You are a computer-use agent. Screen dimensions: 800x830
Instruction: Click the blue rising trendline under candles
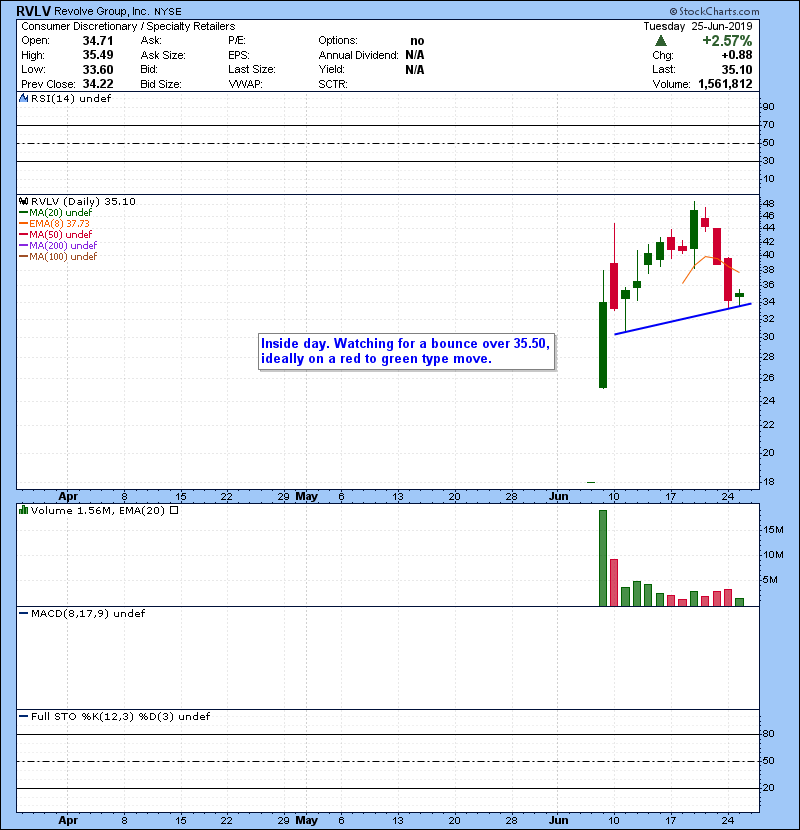pyautogui.click(x=682, y=319)
